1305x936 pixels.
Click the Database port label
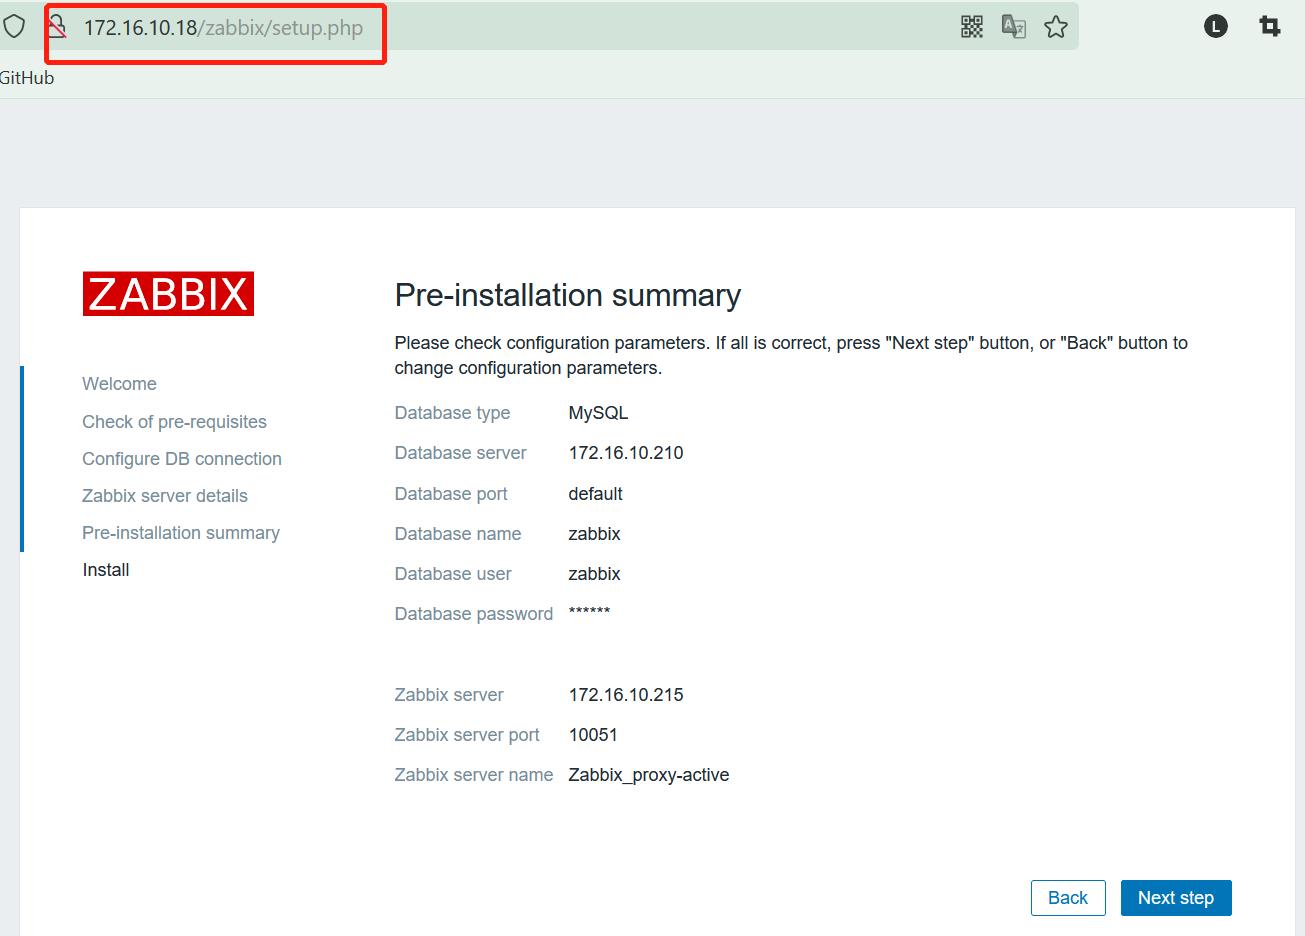(x=451, y=494)
